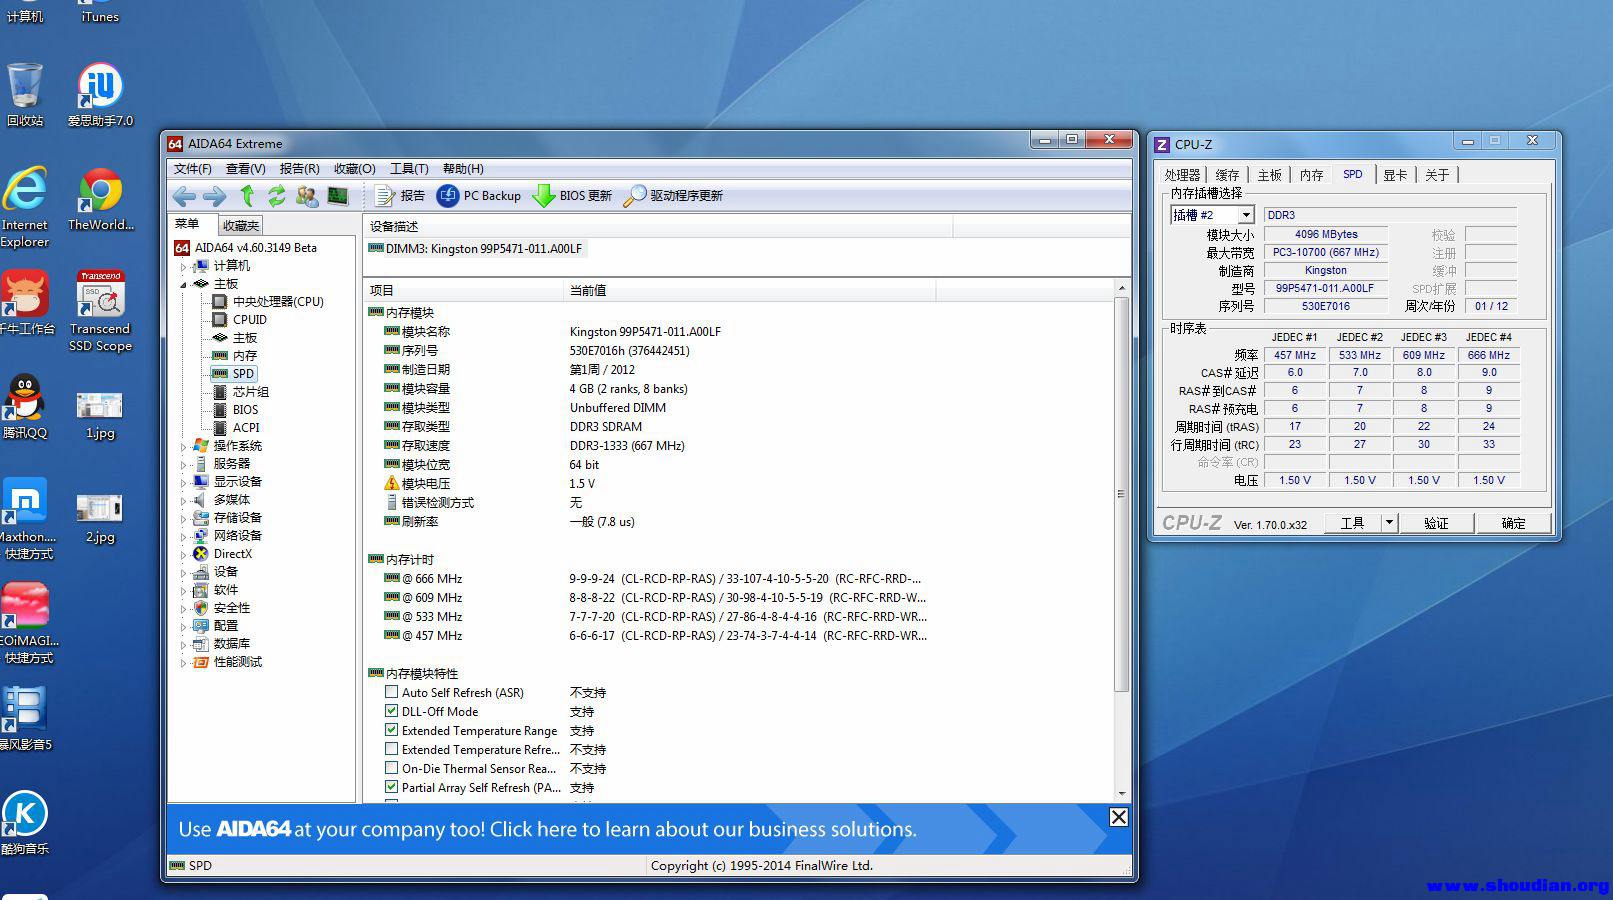The height and width of the screenshot is (900, 1613).
Task: Toggle Extended Temperature Range checkbox
Action: 391,730
